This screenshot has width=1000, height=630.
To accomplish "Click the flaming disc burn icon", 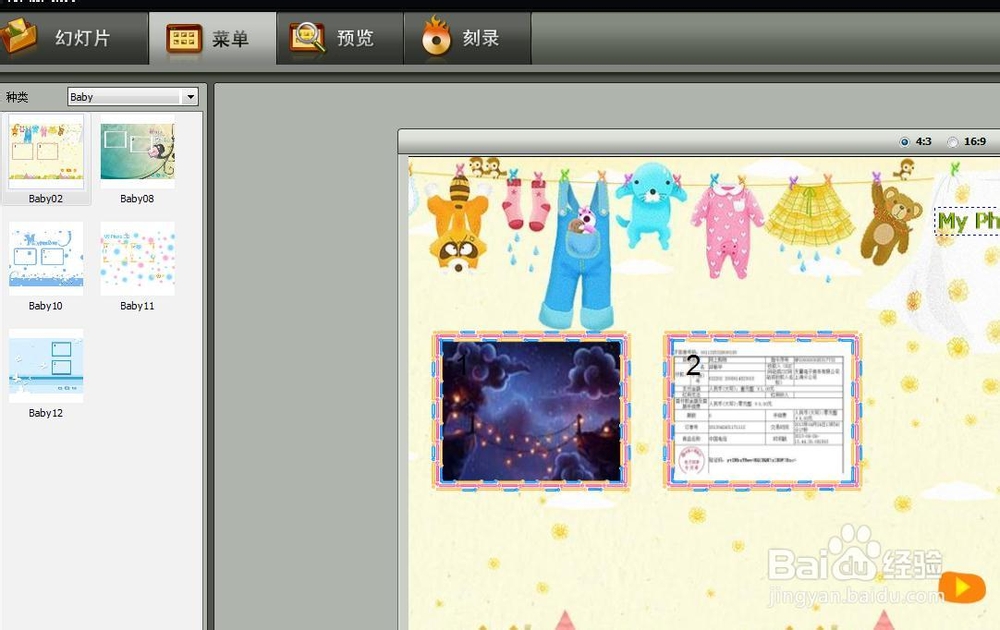I will coord(436,37).
